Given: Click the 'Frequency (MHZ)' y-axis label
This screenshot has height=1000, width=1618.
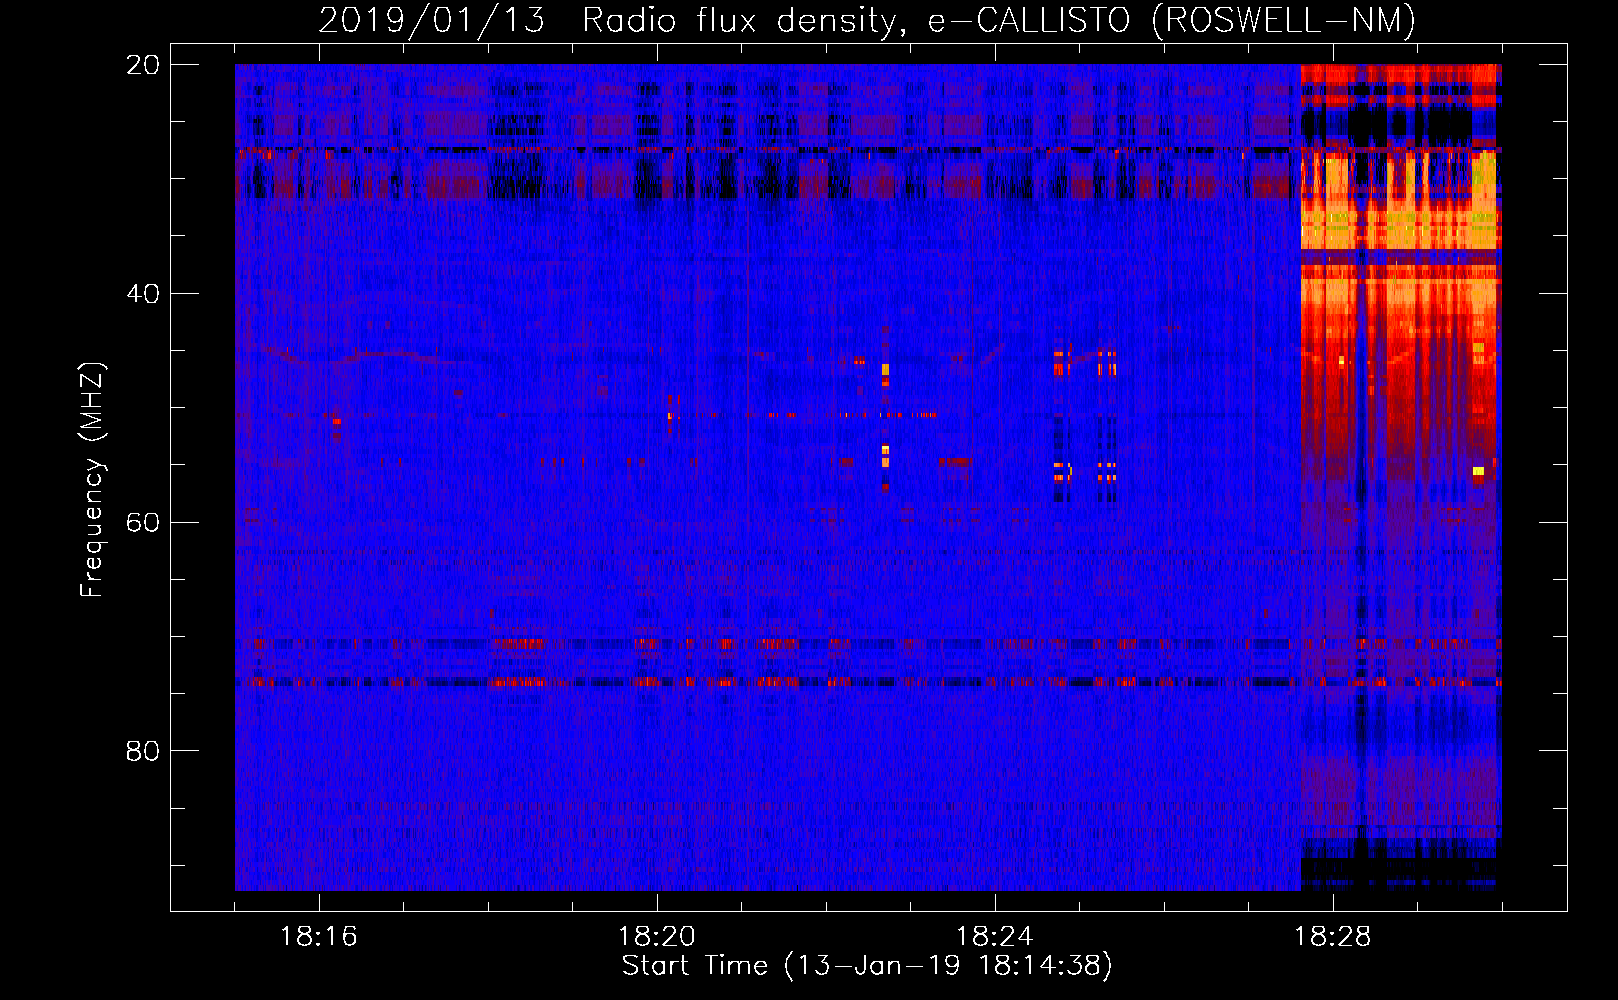Looking at the screenshot, I should pyautogui.click(x=92, y=480).
